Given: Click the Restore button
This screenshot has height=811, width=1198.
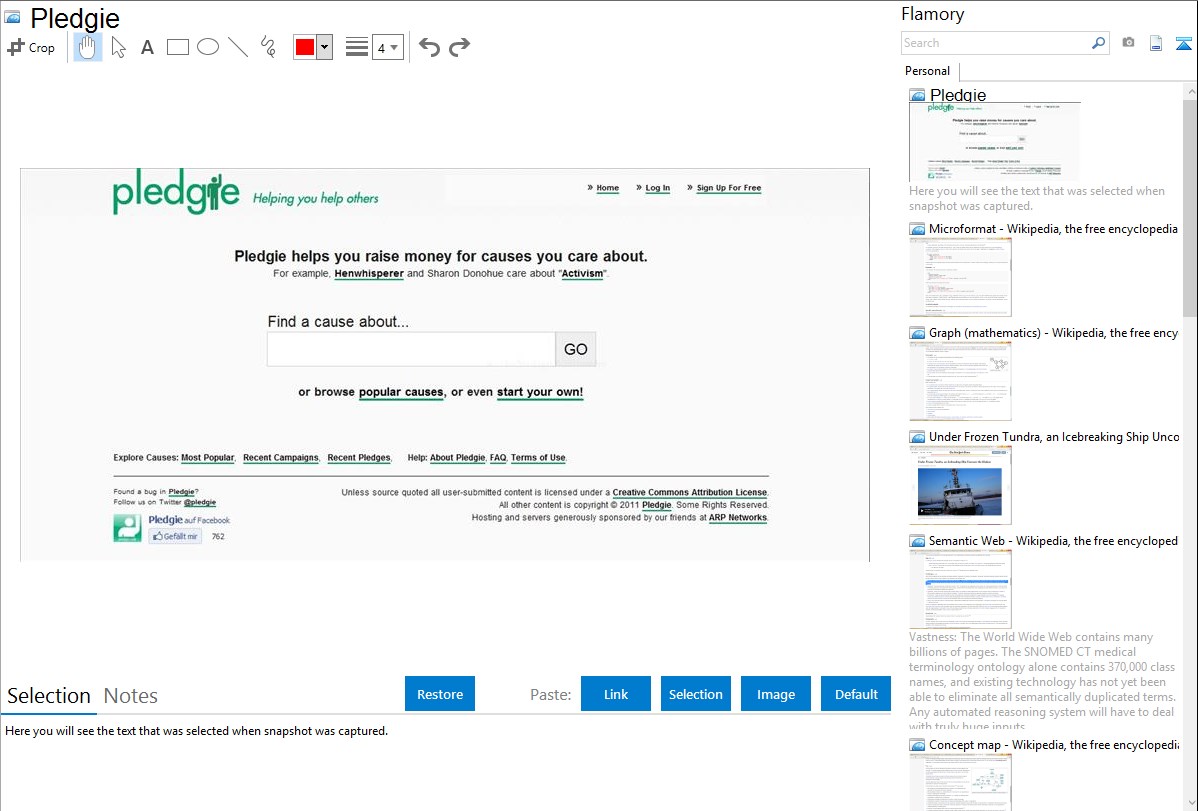Looking at the screenshot, I should 440,694.
